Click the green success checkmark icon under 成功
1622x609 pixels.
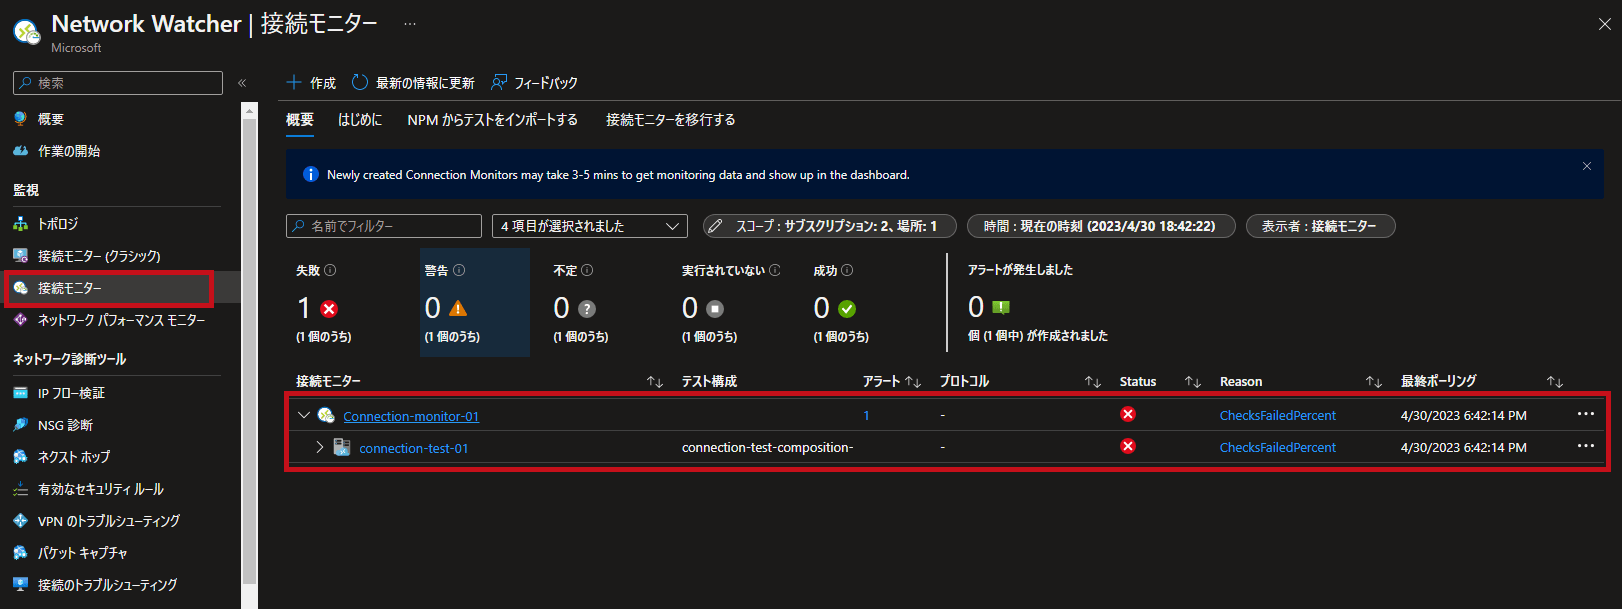(847, 309)
